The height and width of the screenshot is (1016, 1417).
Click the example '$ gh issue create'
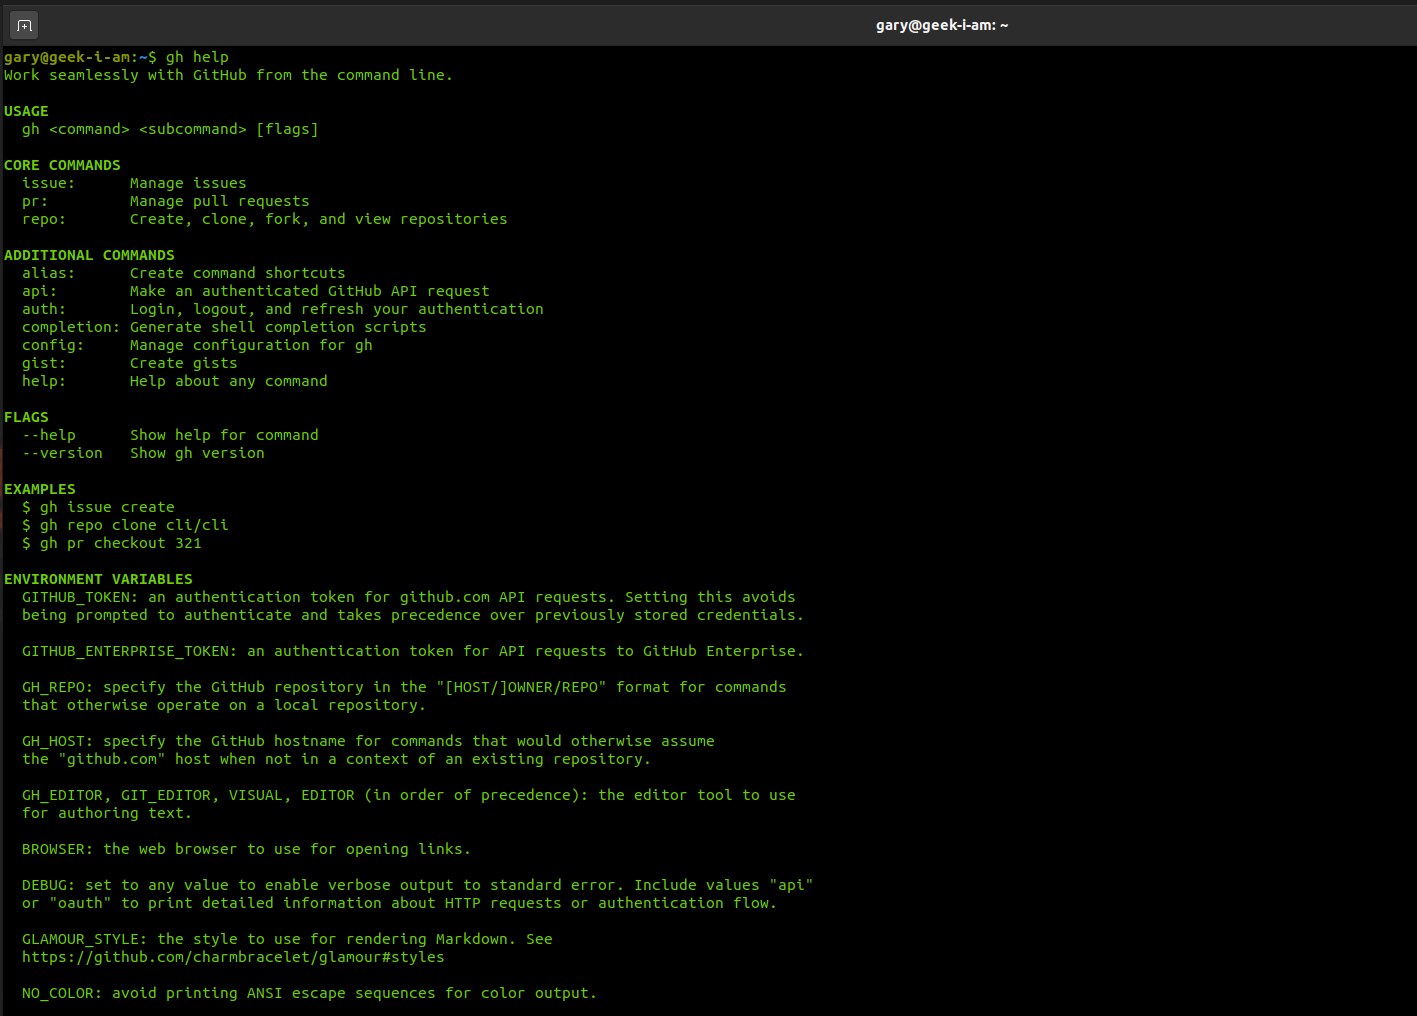click(x=98, y=507)
